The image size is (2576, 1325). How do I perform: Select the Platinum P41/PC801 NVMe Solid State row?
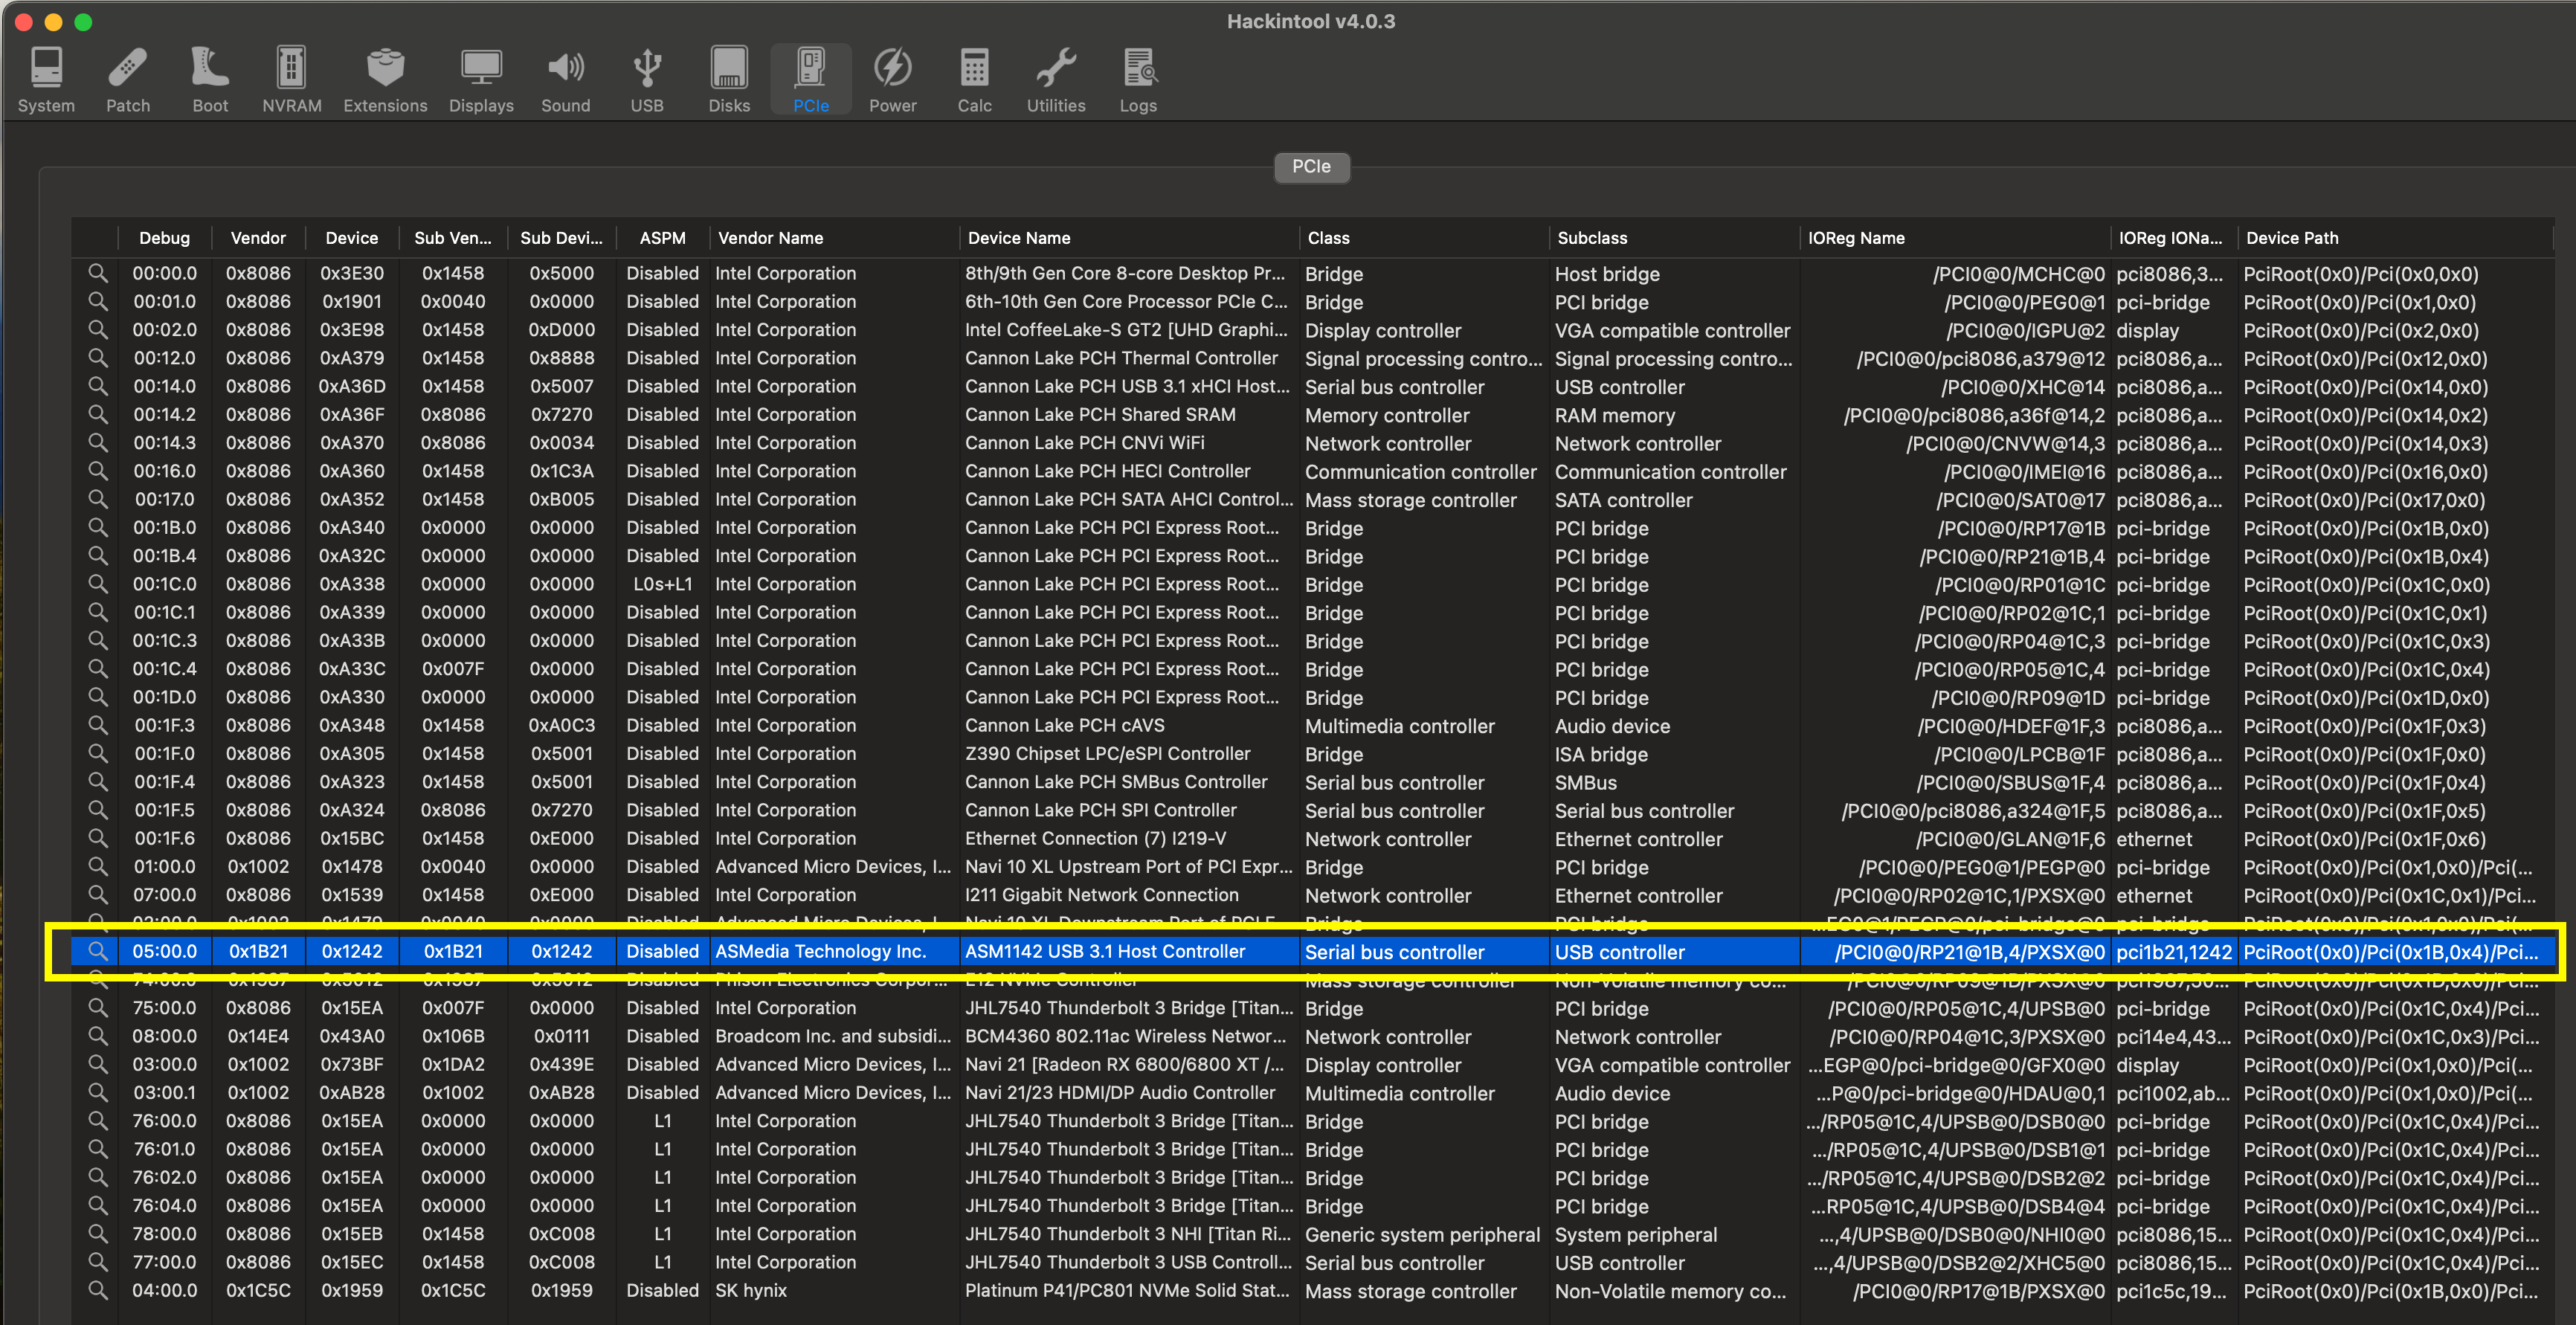[x=1312, y=1290]
